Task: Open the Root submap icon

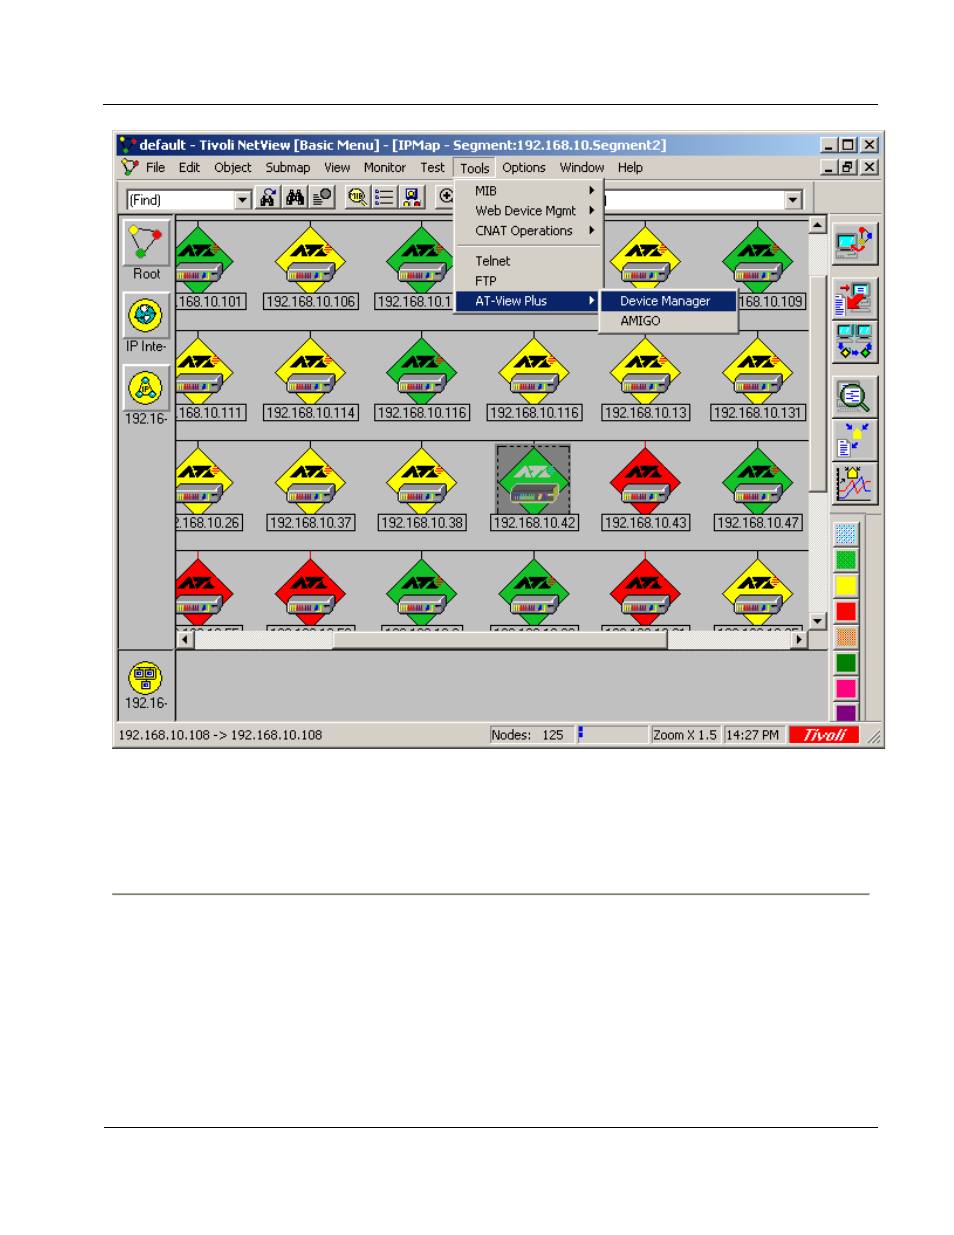Action: [146, 243]
